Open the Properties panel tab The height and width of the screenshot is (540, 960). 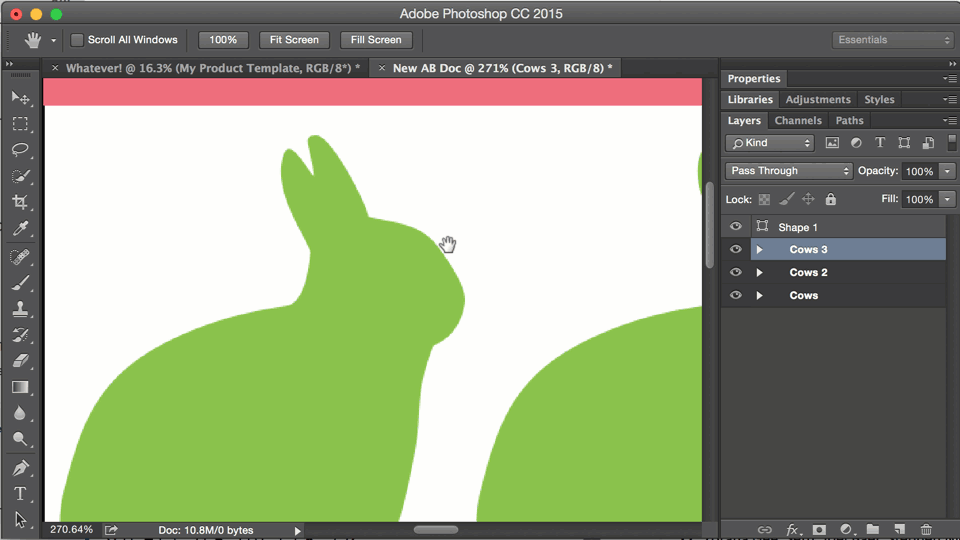754,78
